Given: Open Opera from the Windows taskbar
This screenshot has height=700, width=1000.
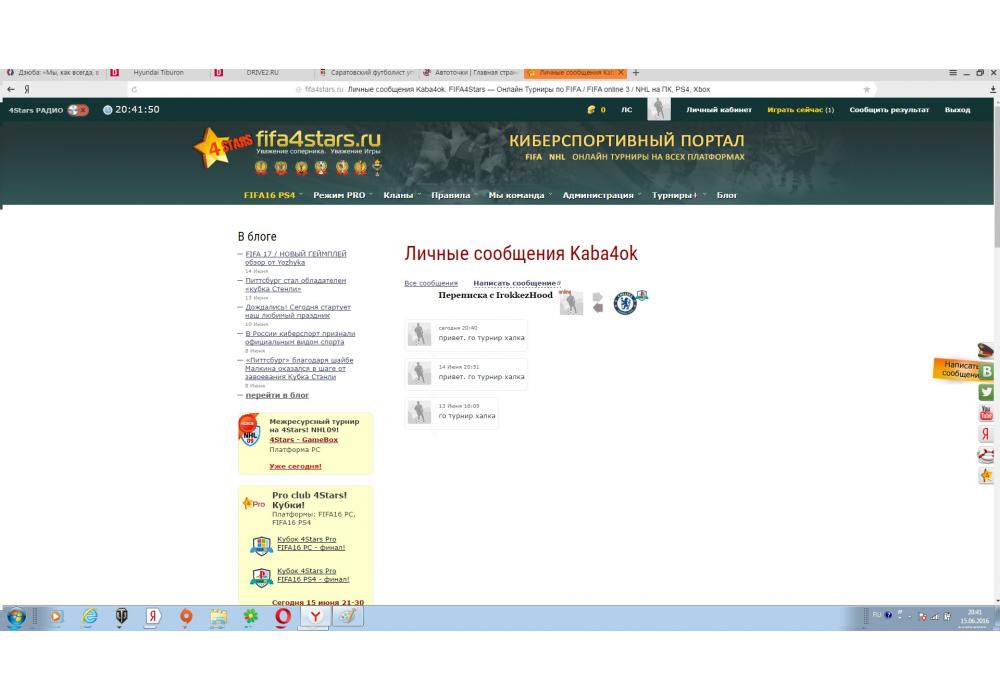Looking at the screenshot, I should coord(283,617).
